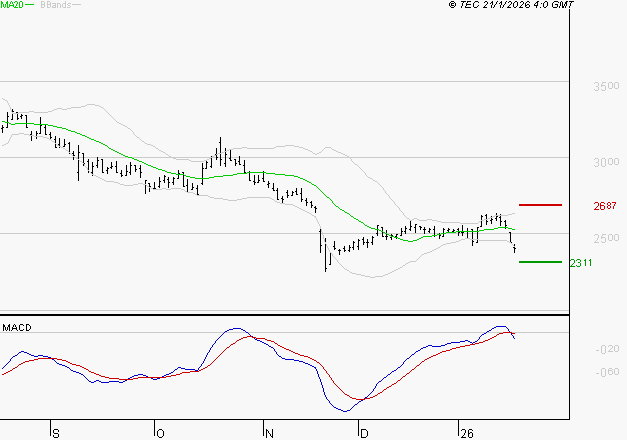The width and height of the screenshot is (627, 440).
Task: Click the red resistance line at 2687
Action: coord(540,204)
